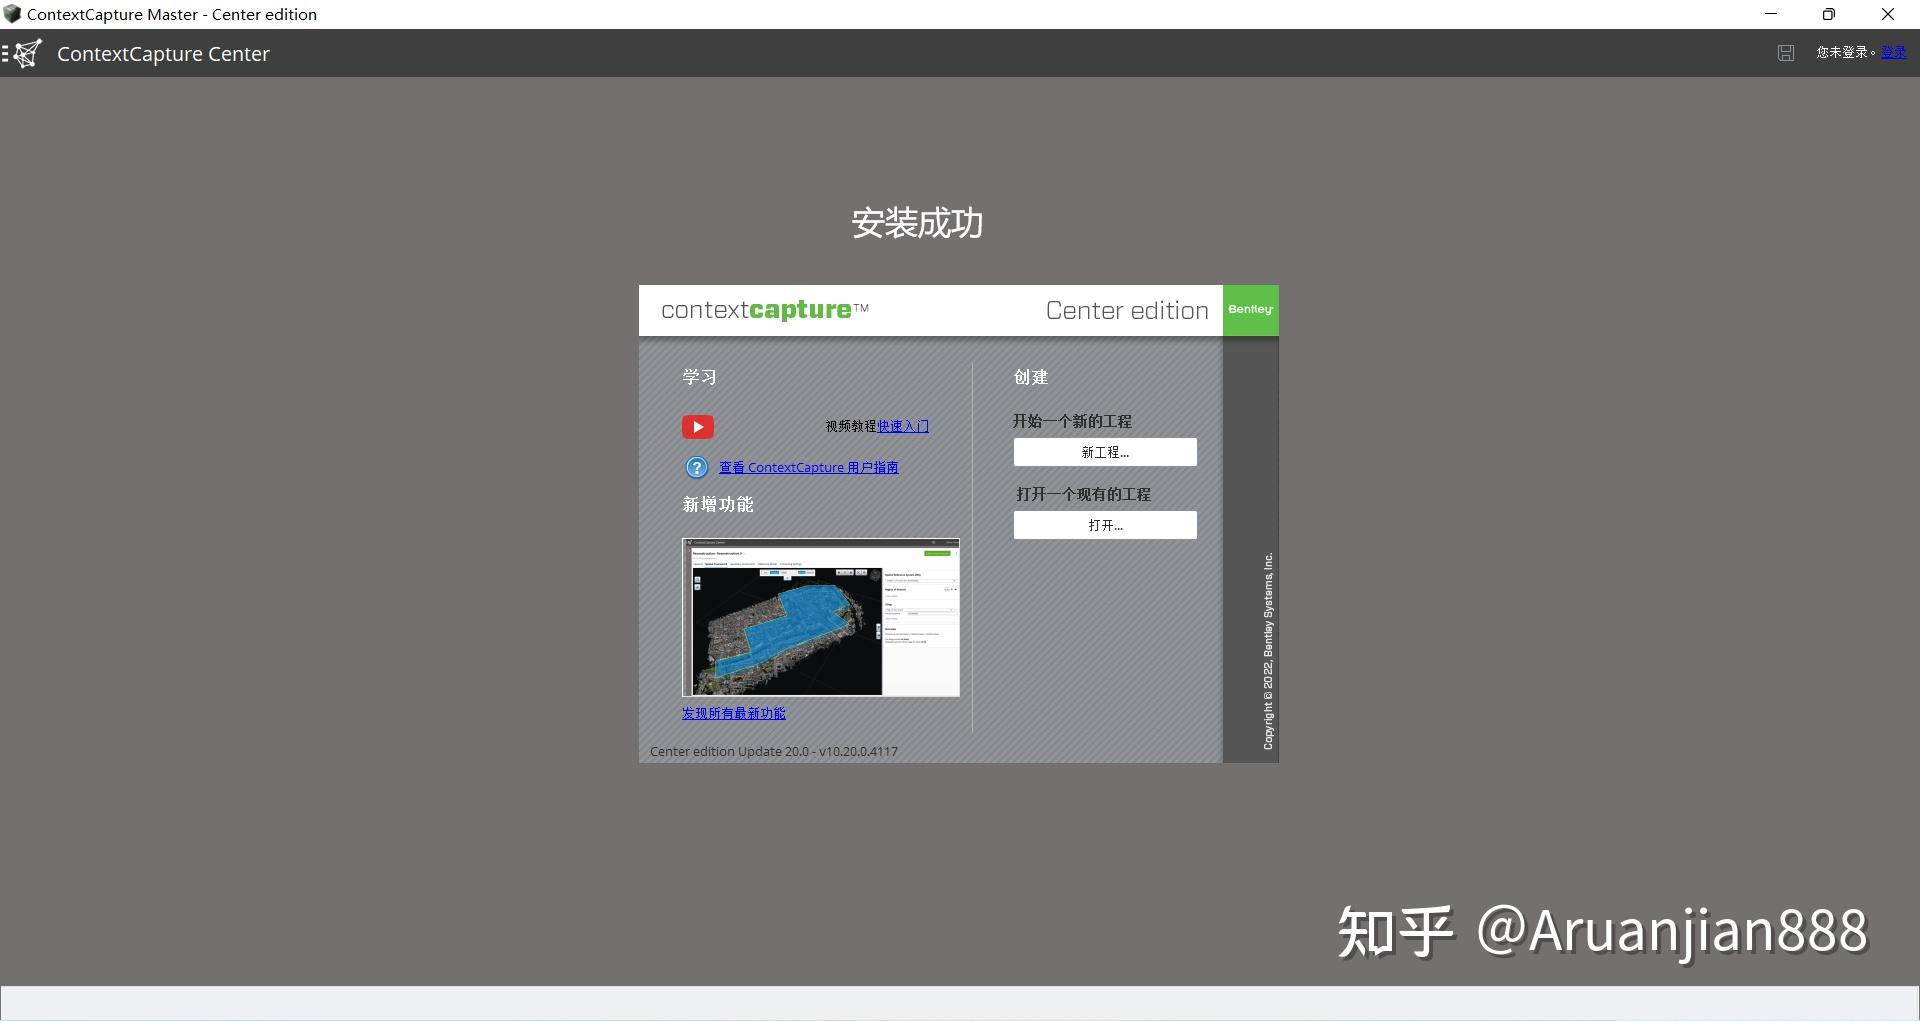Open the 快速入门 quick start link
The width and height of the screenshot is (1920, 1021).
coord(901,426)
